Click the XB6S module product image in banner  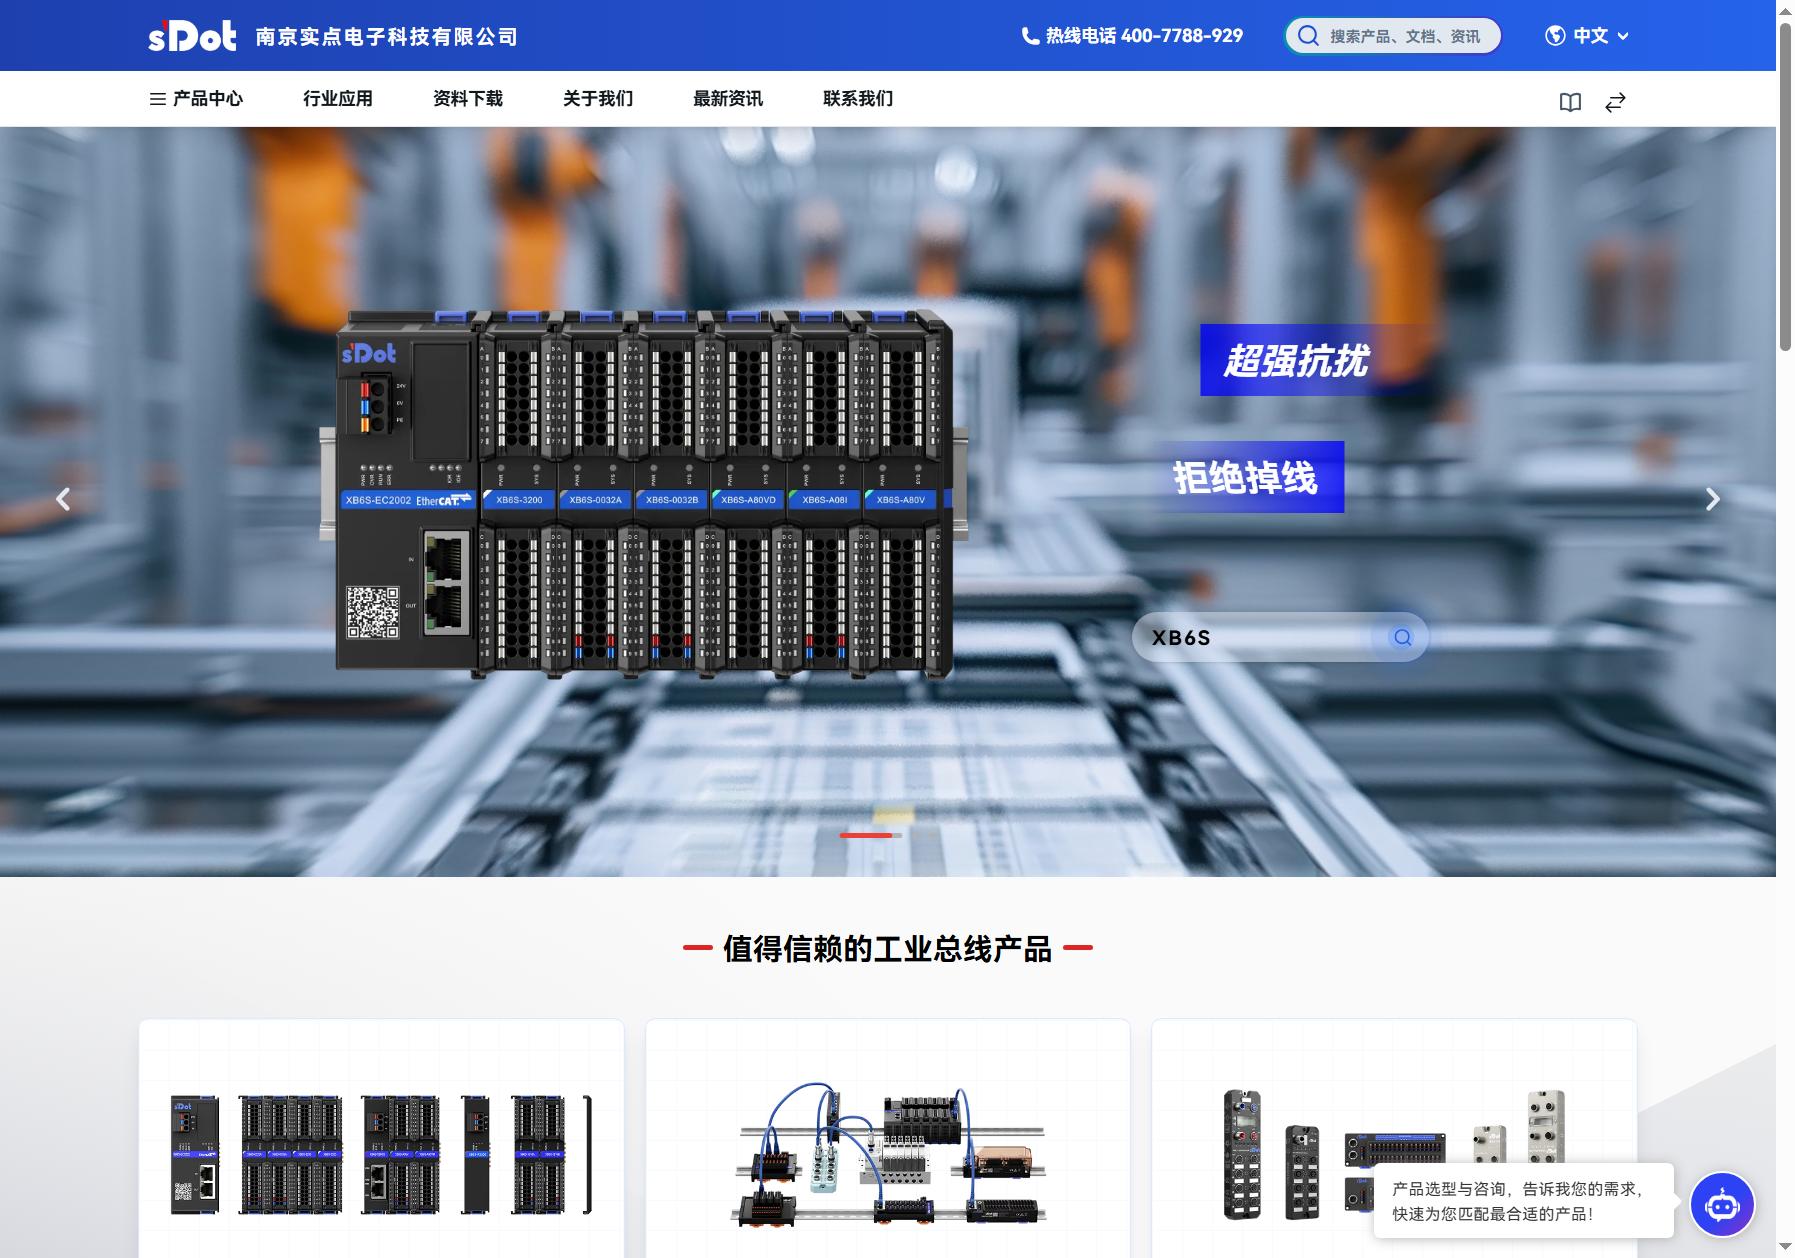pyautogui.click(x=645, y=495)
